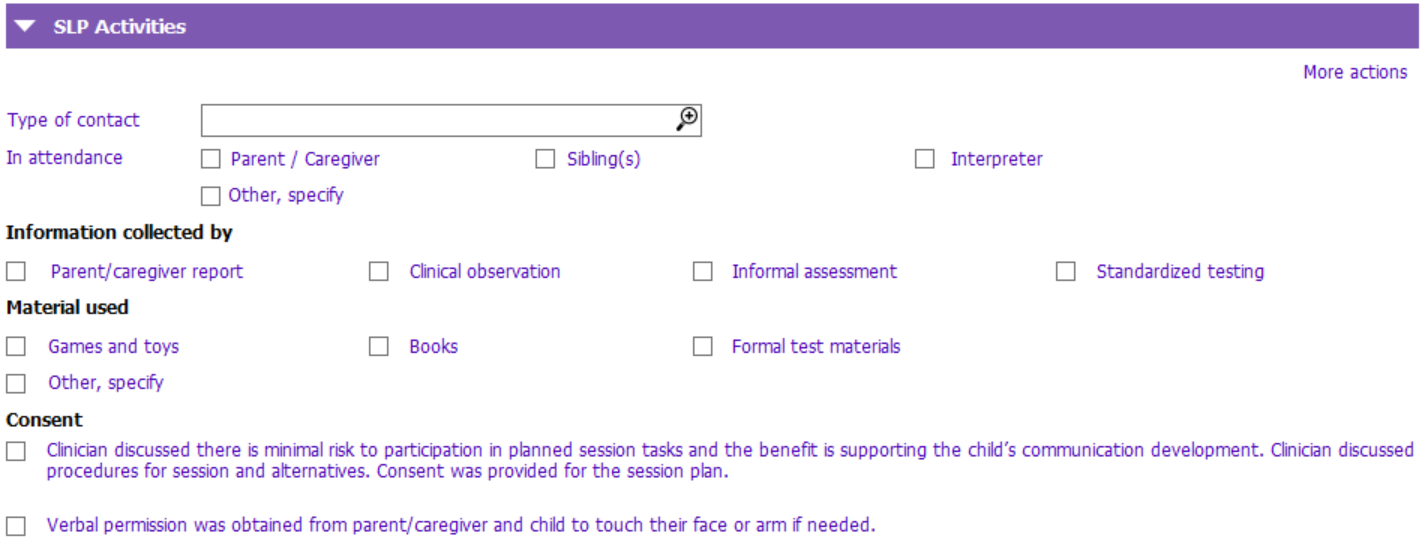1424x556 pixels.
Task: Enable the Interpreter checkbox
Action: click(925, 159)
